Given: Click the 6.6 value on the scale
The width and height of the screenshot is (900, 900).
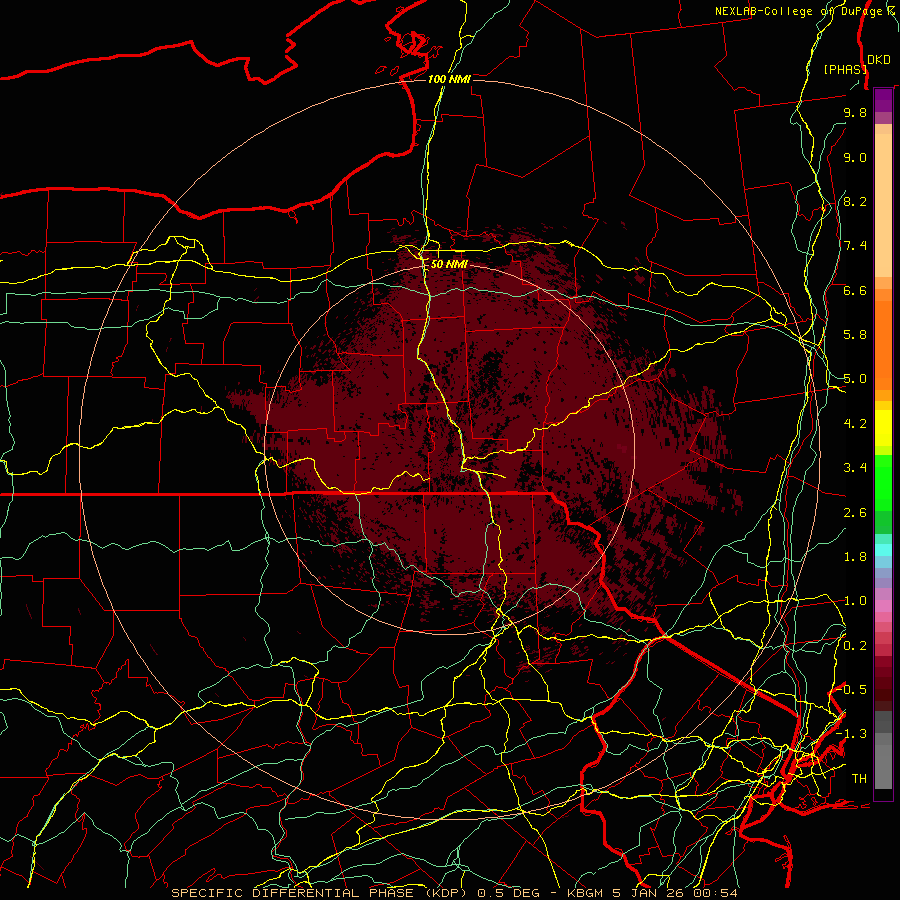Looking at the screenshot, I should pyautogui.click(x=855, y=290).
